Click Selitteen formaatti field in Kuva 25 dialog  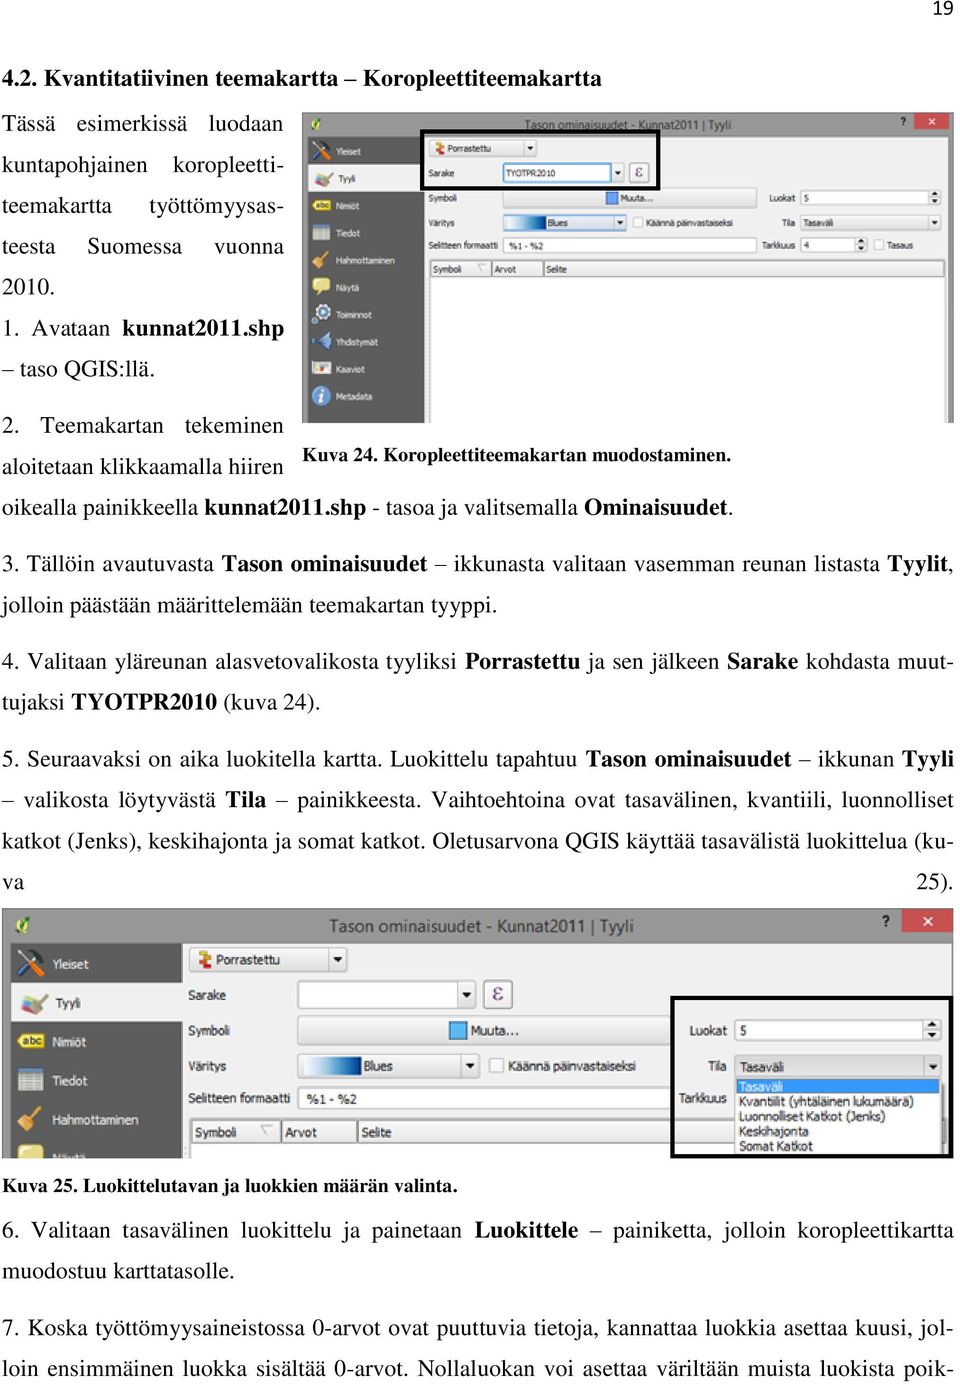click(x=484, y=1098)
